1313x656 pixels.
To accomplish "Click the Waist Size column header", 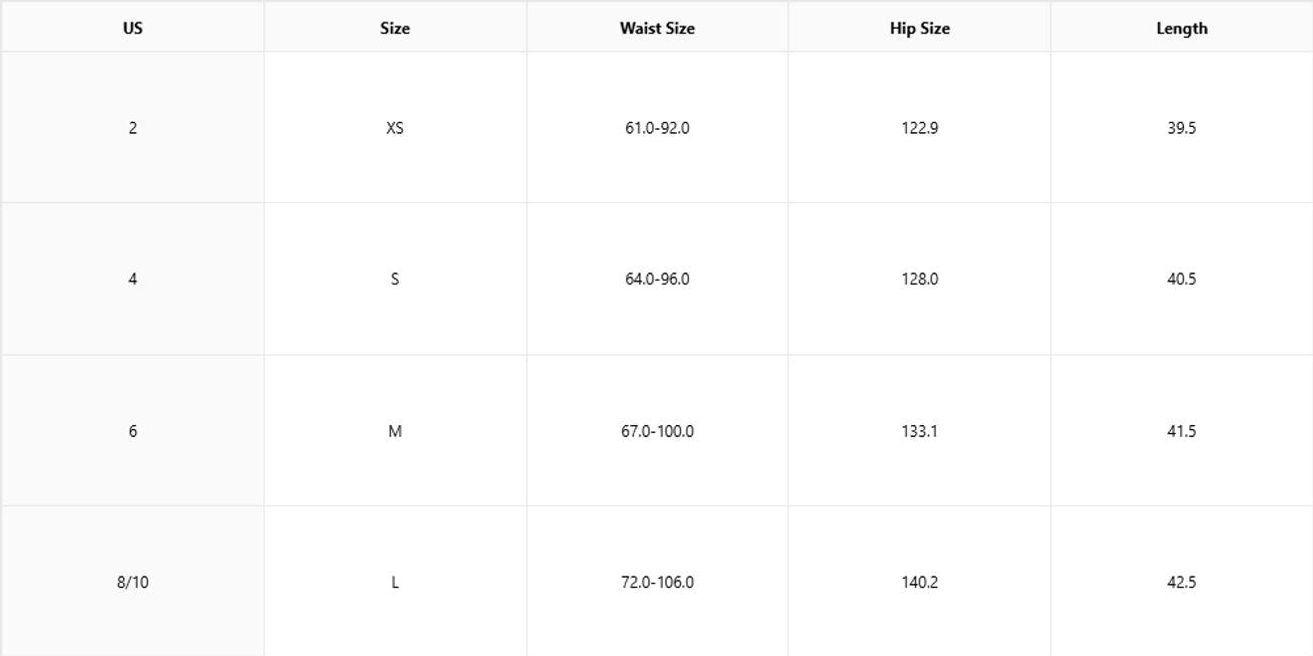I will coord(657,28).
